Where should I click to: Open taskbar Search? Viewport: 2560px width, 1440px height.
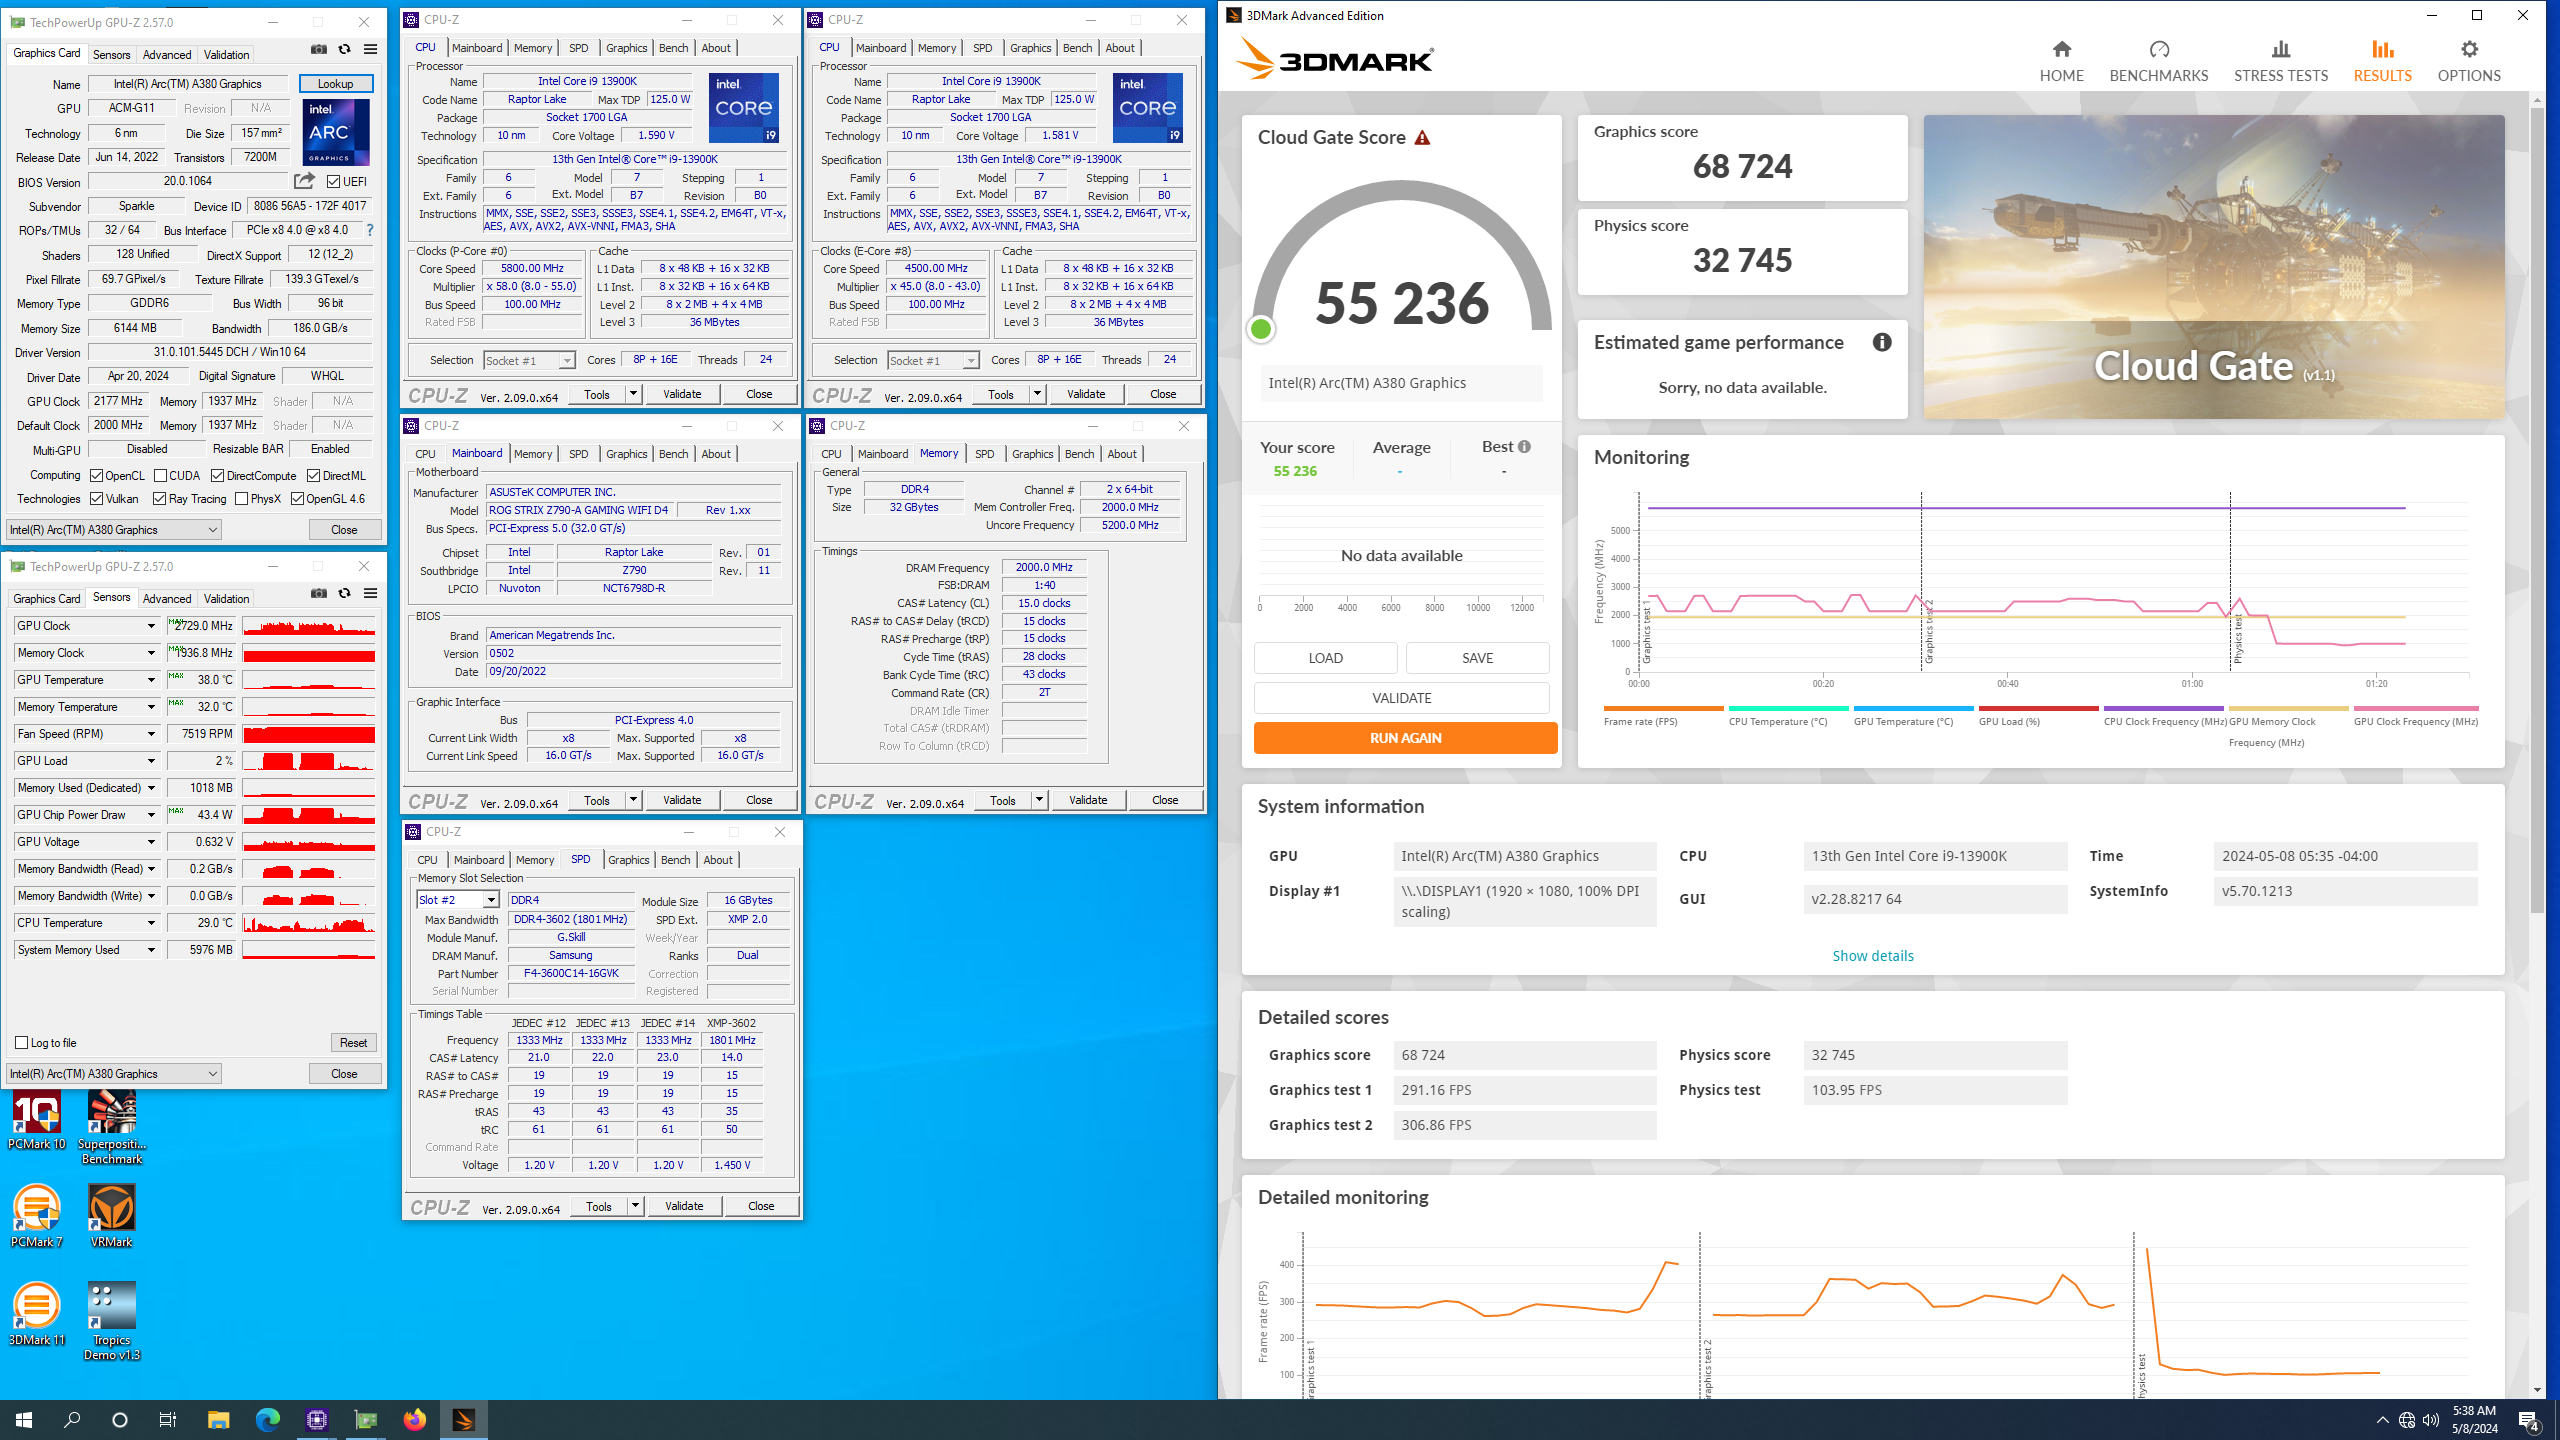pos(72,1419)
